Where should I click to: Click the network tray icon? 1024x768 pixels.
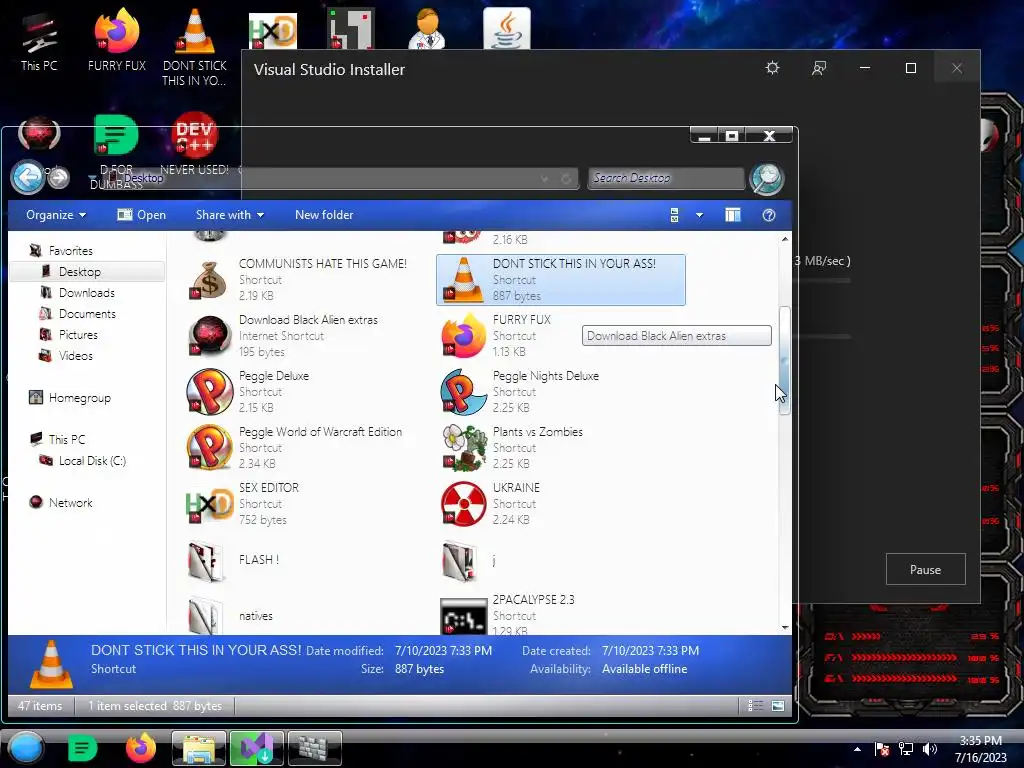(906, 749)
